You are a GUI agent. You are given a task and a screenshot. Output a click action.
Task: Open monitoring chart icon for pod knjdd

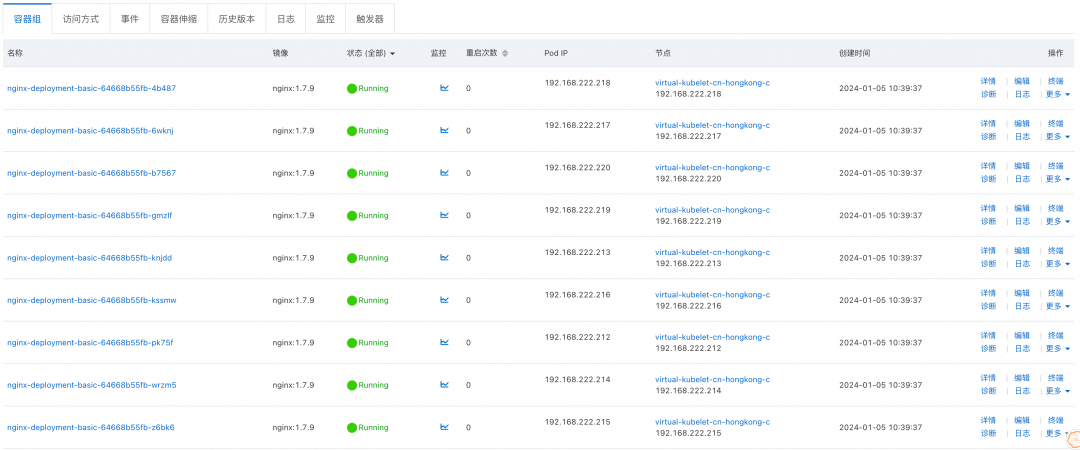click(444, 257)
